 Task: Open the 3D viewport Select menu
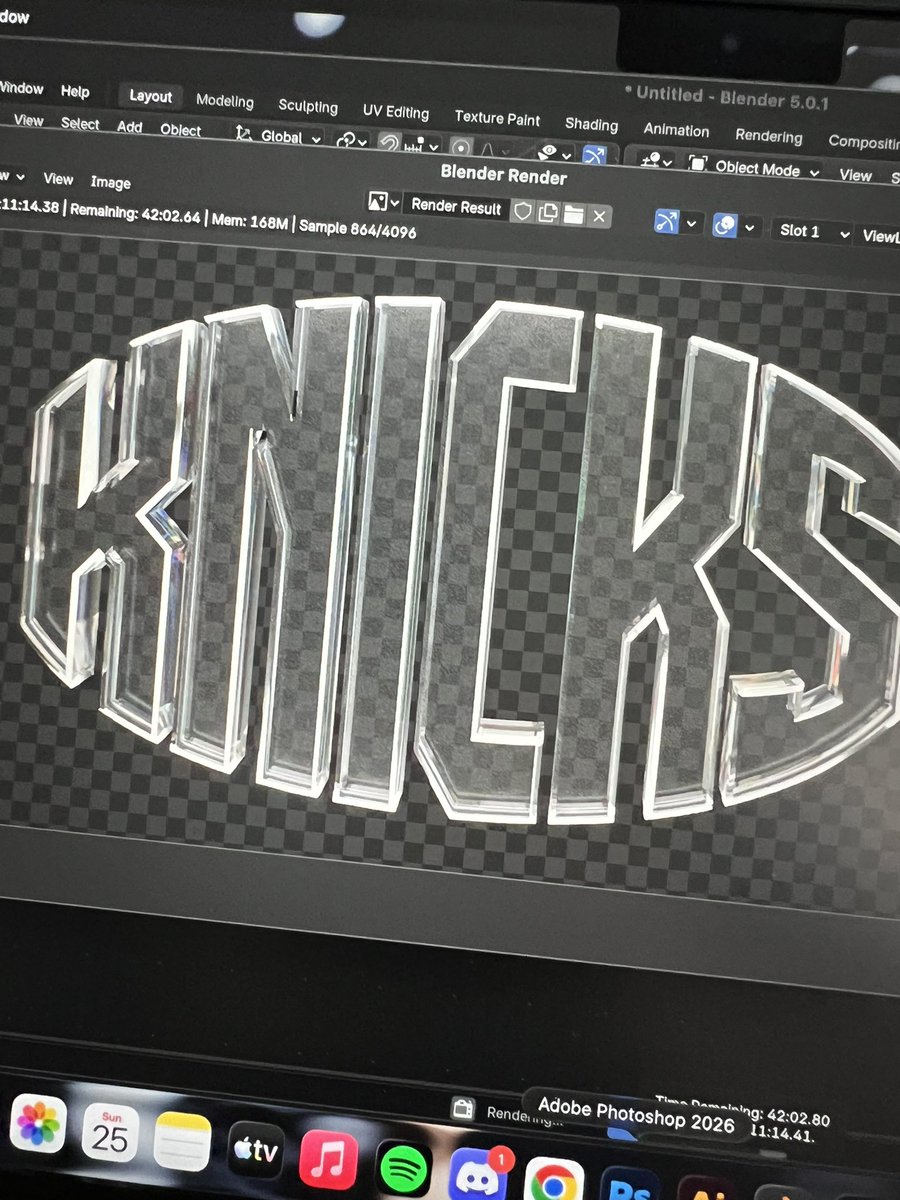[80, 124]
